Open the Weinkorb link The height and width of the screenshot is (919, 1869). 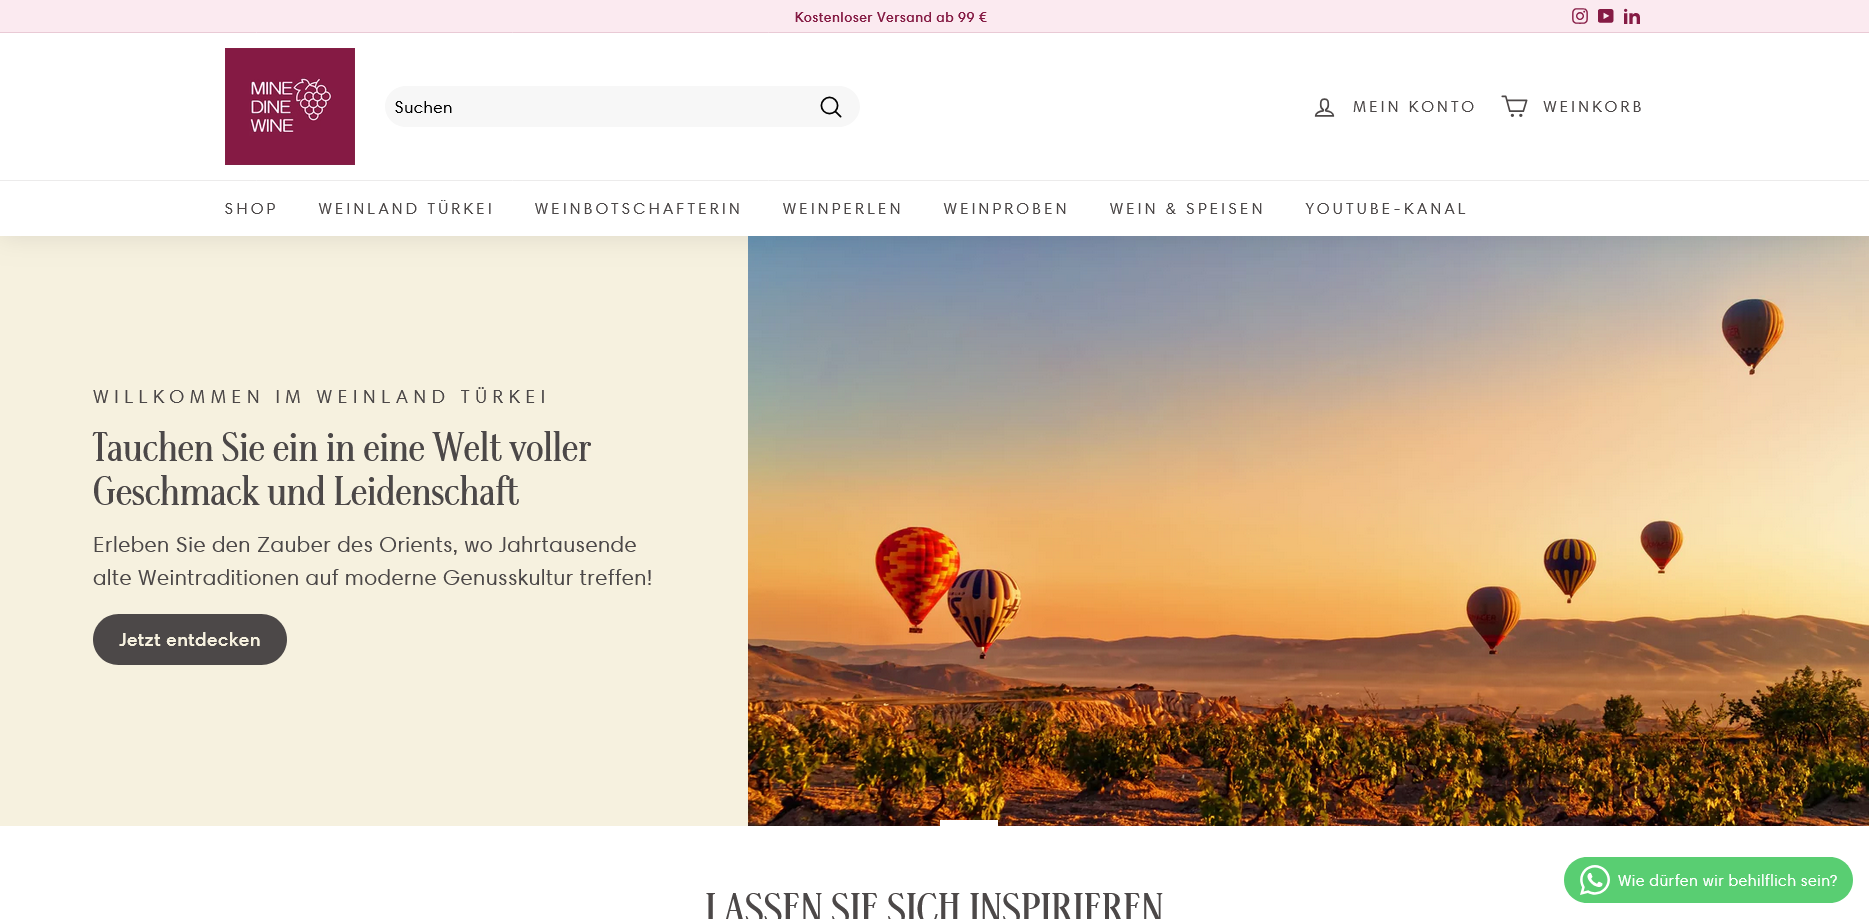pyautogui.click(x=1593, y=107)
